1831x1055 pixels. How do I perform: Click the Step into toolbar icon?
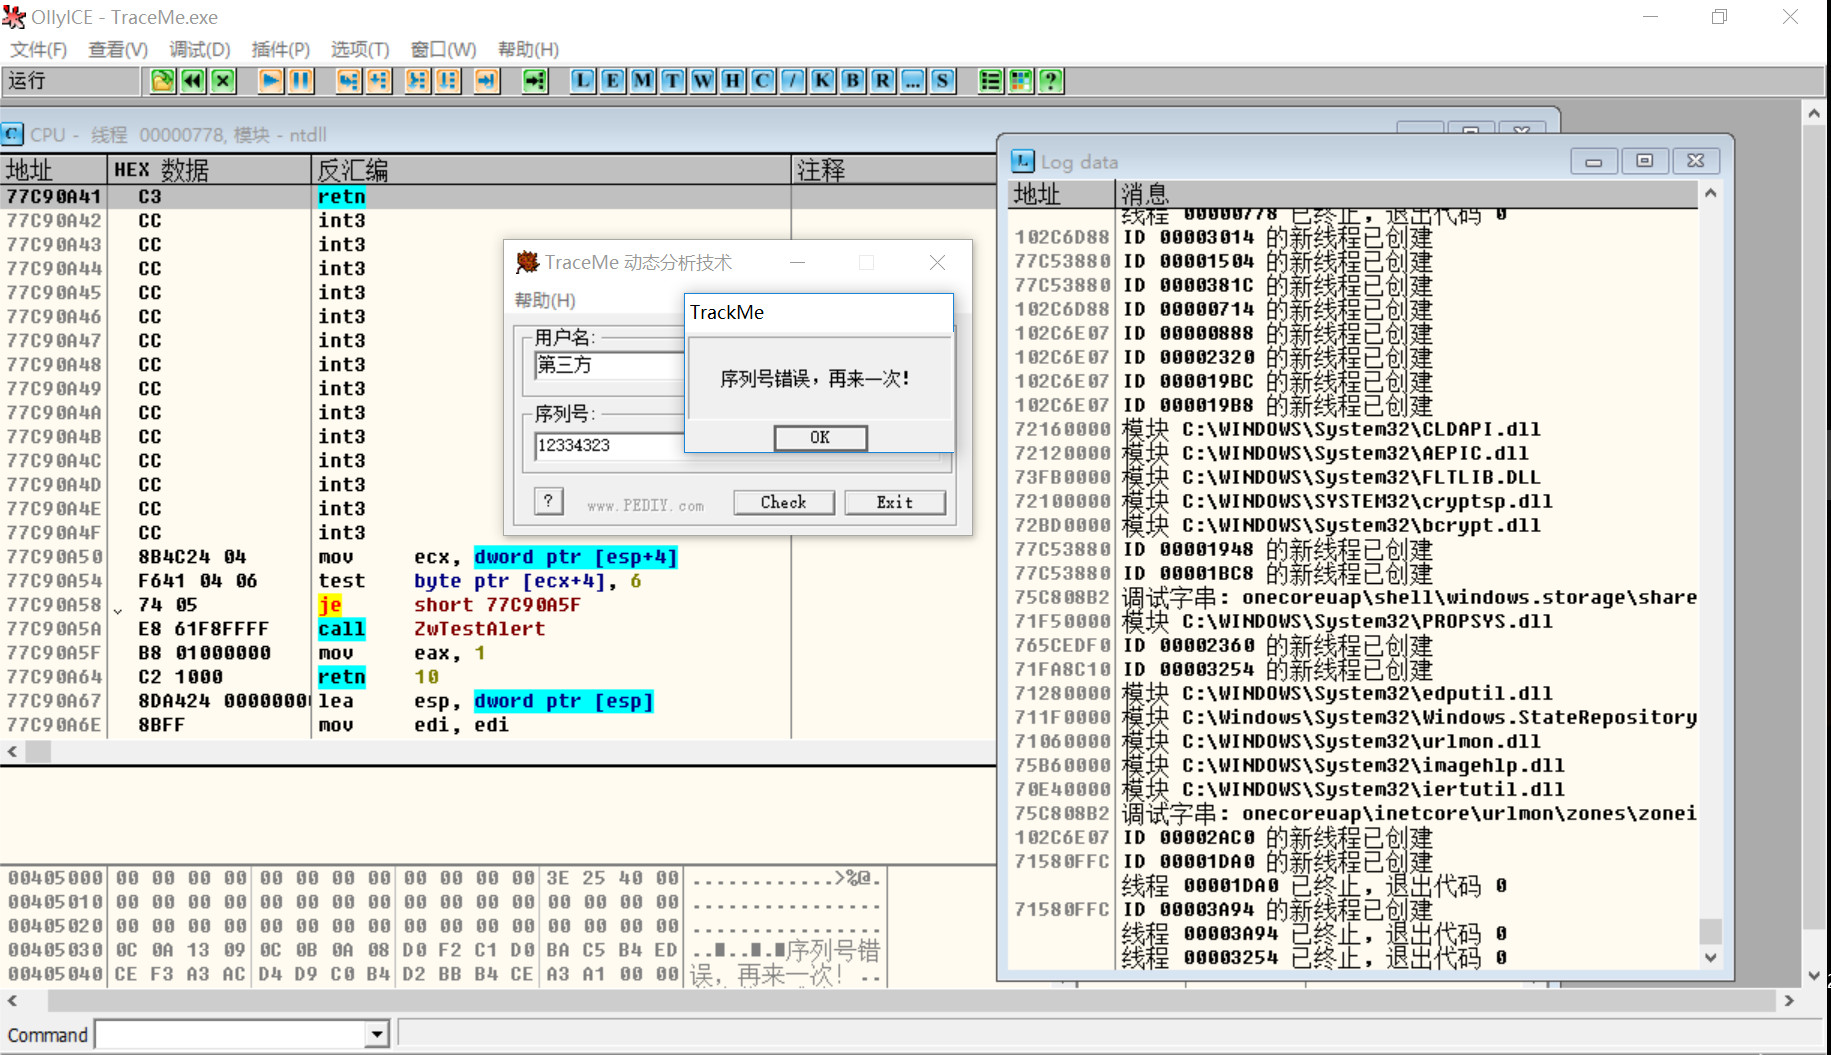point(348,81)
